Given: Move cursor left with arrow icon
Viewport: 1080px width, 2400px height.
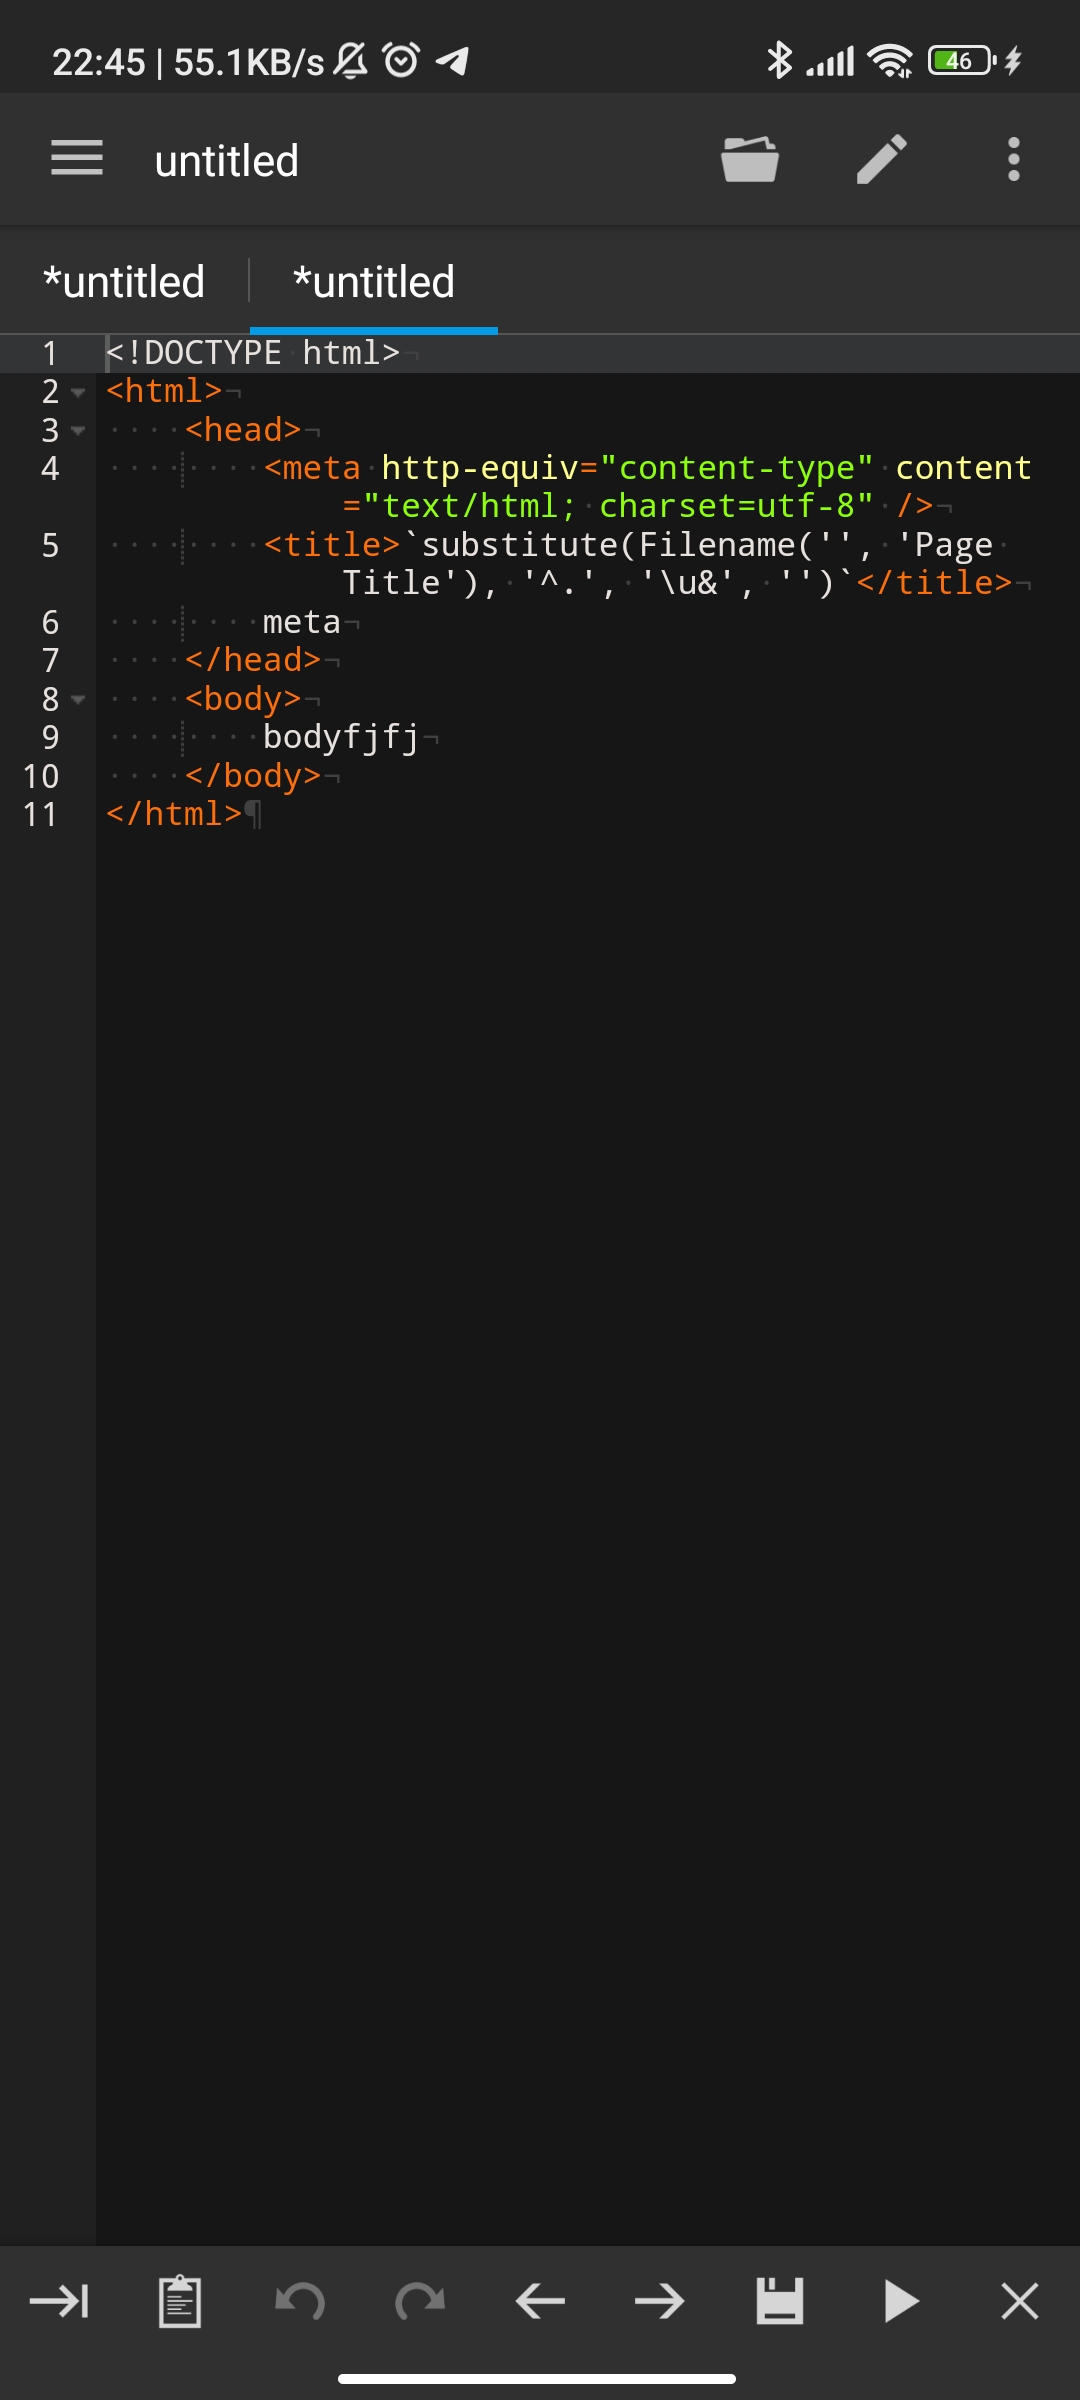Looking at the screenshot, I should [540, 2301].
